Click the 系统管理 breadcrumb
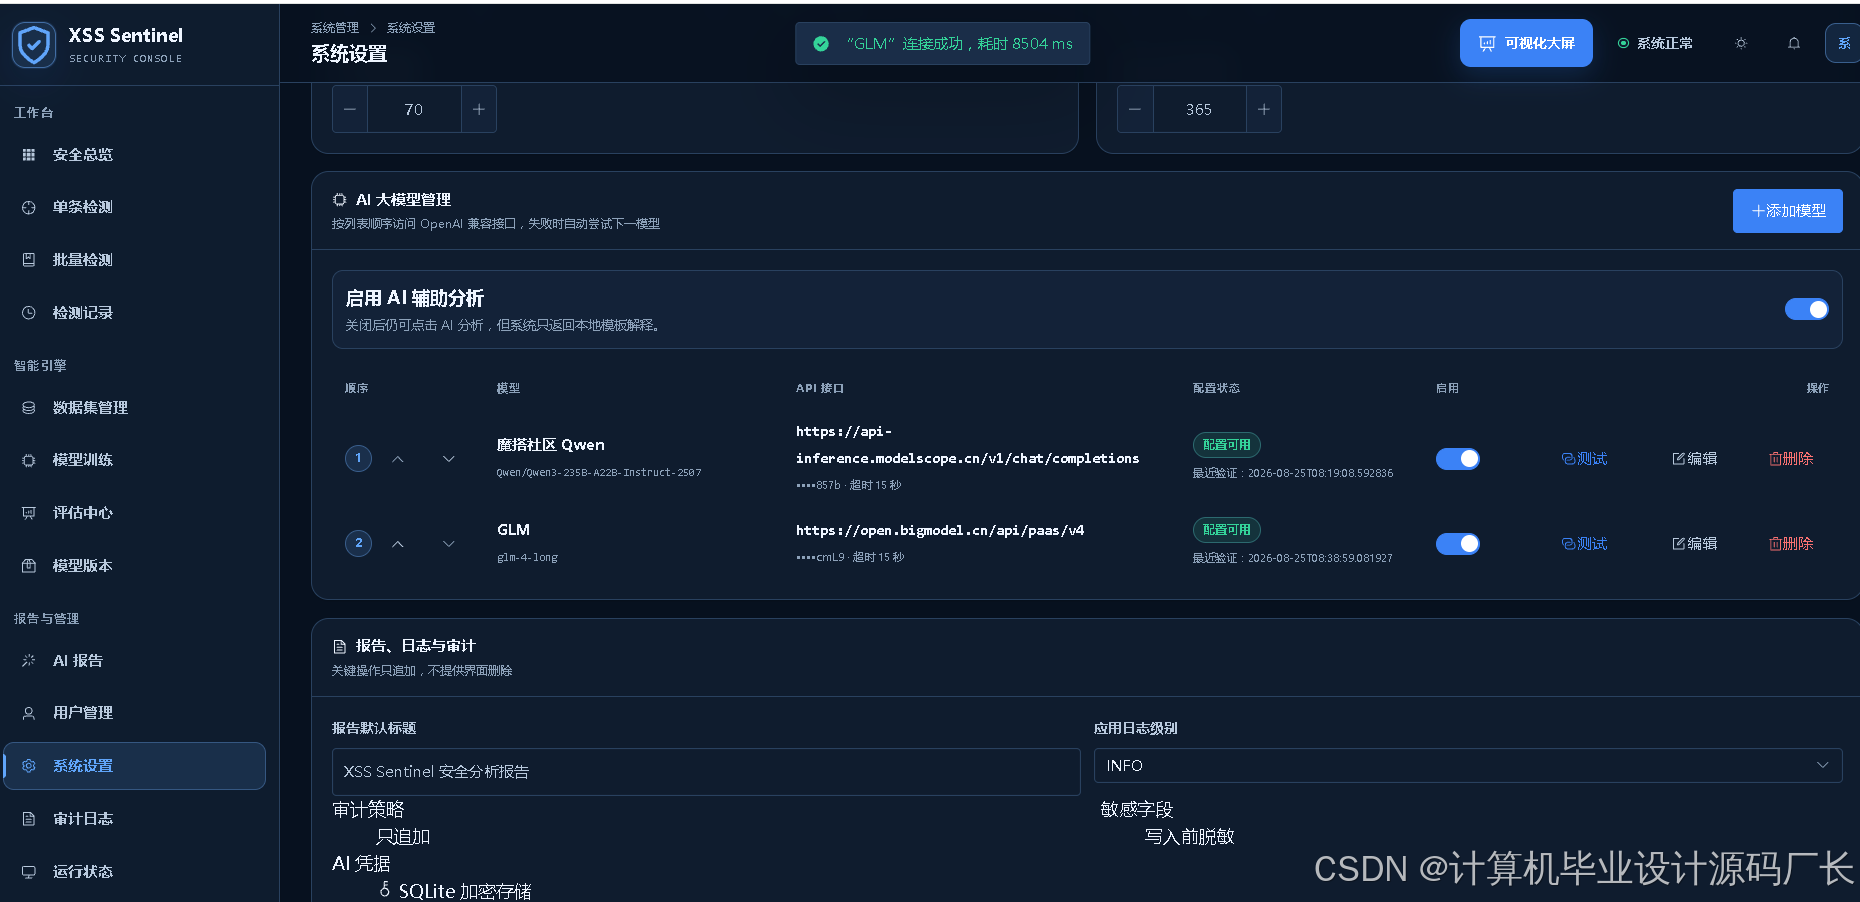The height and width of the screenshot is (902, 1860). point(335,28)
